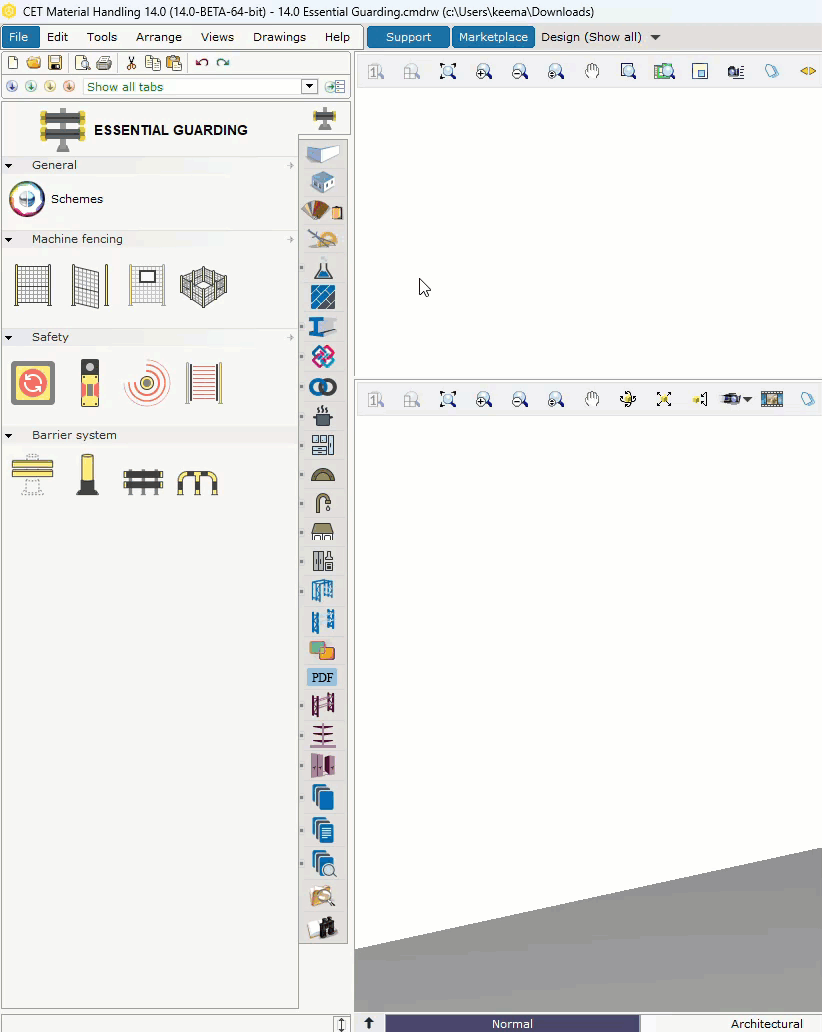Click the yellow down-arrow tab filter

point(50,86)
